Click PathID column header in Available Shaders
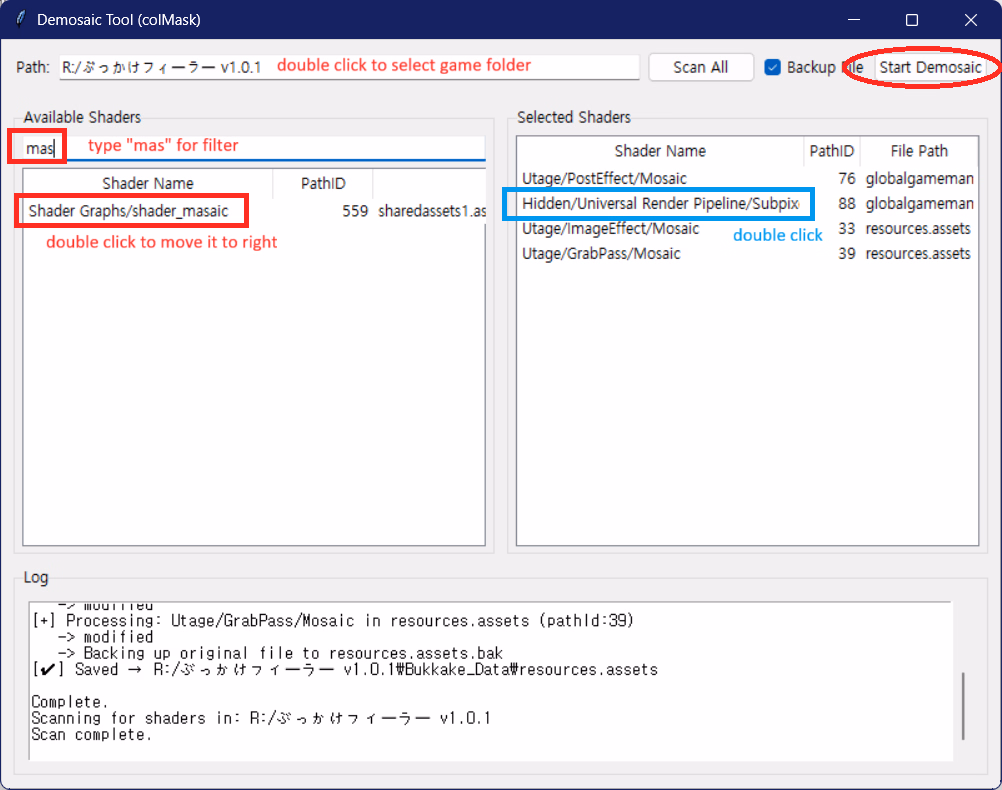The height and width of the screenshot is (790, 1002). tap(323, 183)
